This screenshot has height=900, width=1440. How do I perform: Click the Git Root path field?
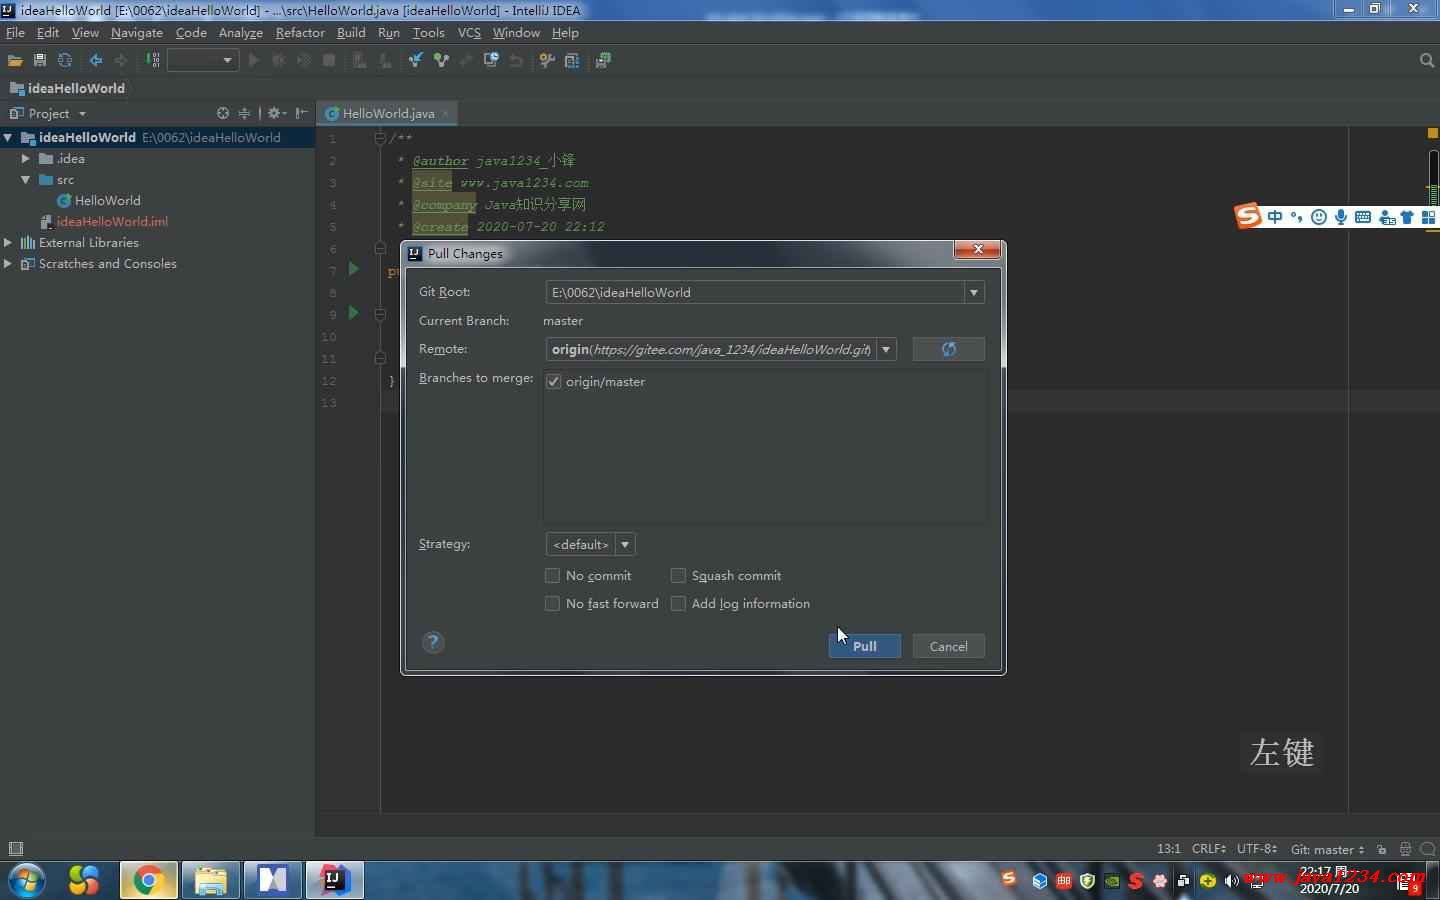tap(755, 292)
